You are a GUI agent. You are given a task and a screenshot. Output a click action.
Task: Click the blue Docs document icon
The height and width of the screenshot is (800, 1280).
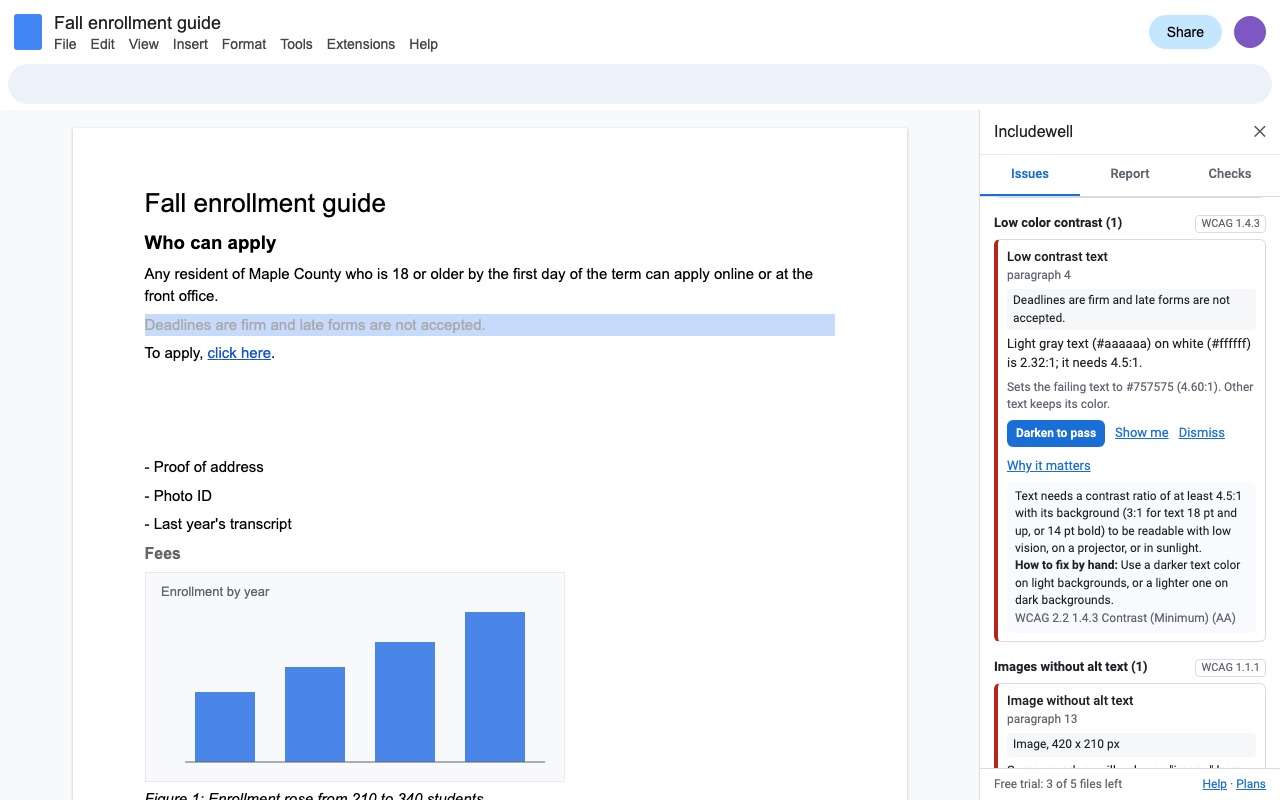28,32
